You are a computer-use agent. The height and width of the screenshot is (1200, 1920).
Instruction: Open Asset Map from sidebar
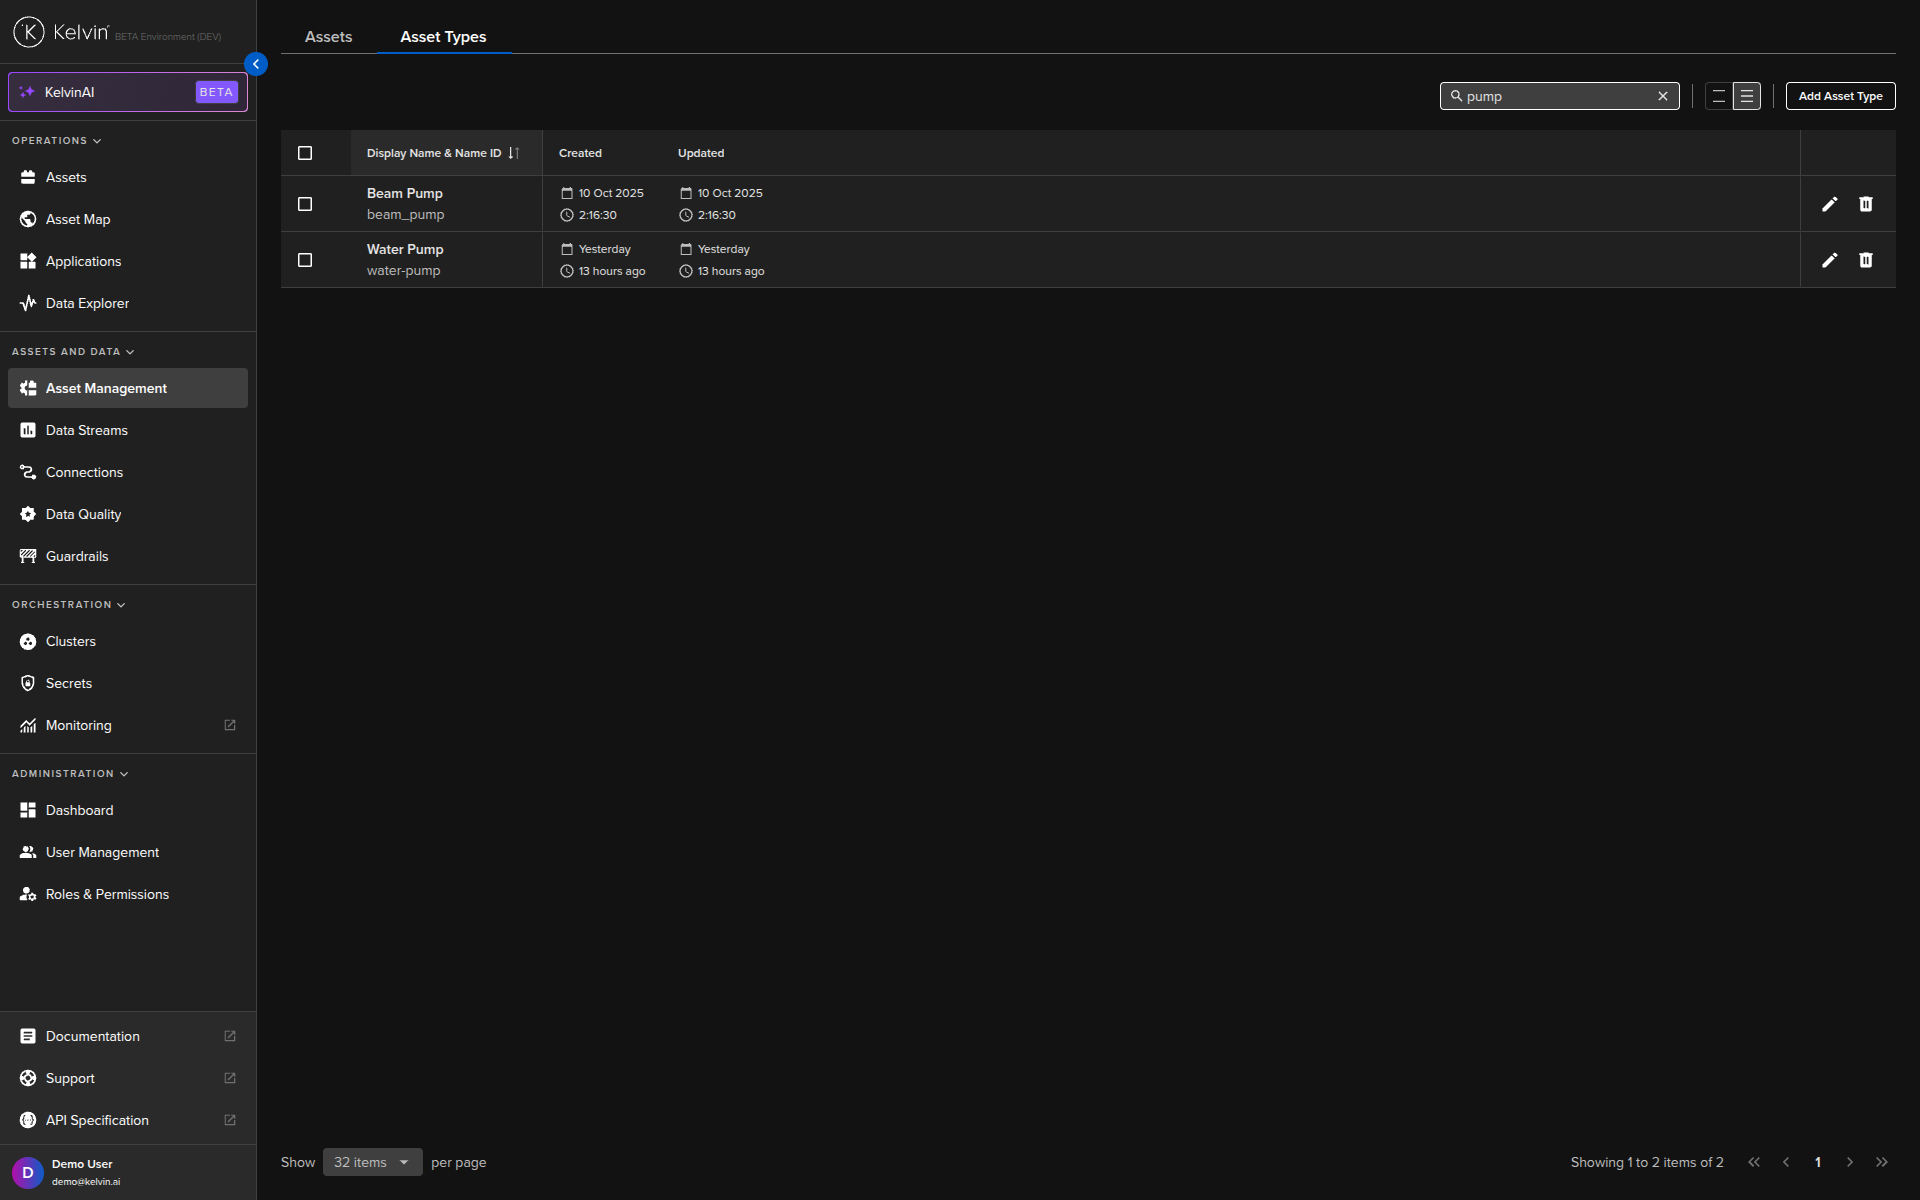click(x=78, y=219)
